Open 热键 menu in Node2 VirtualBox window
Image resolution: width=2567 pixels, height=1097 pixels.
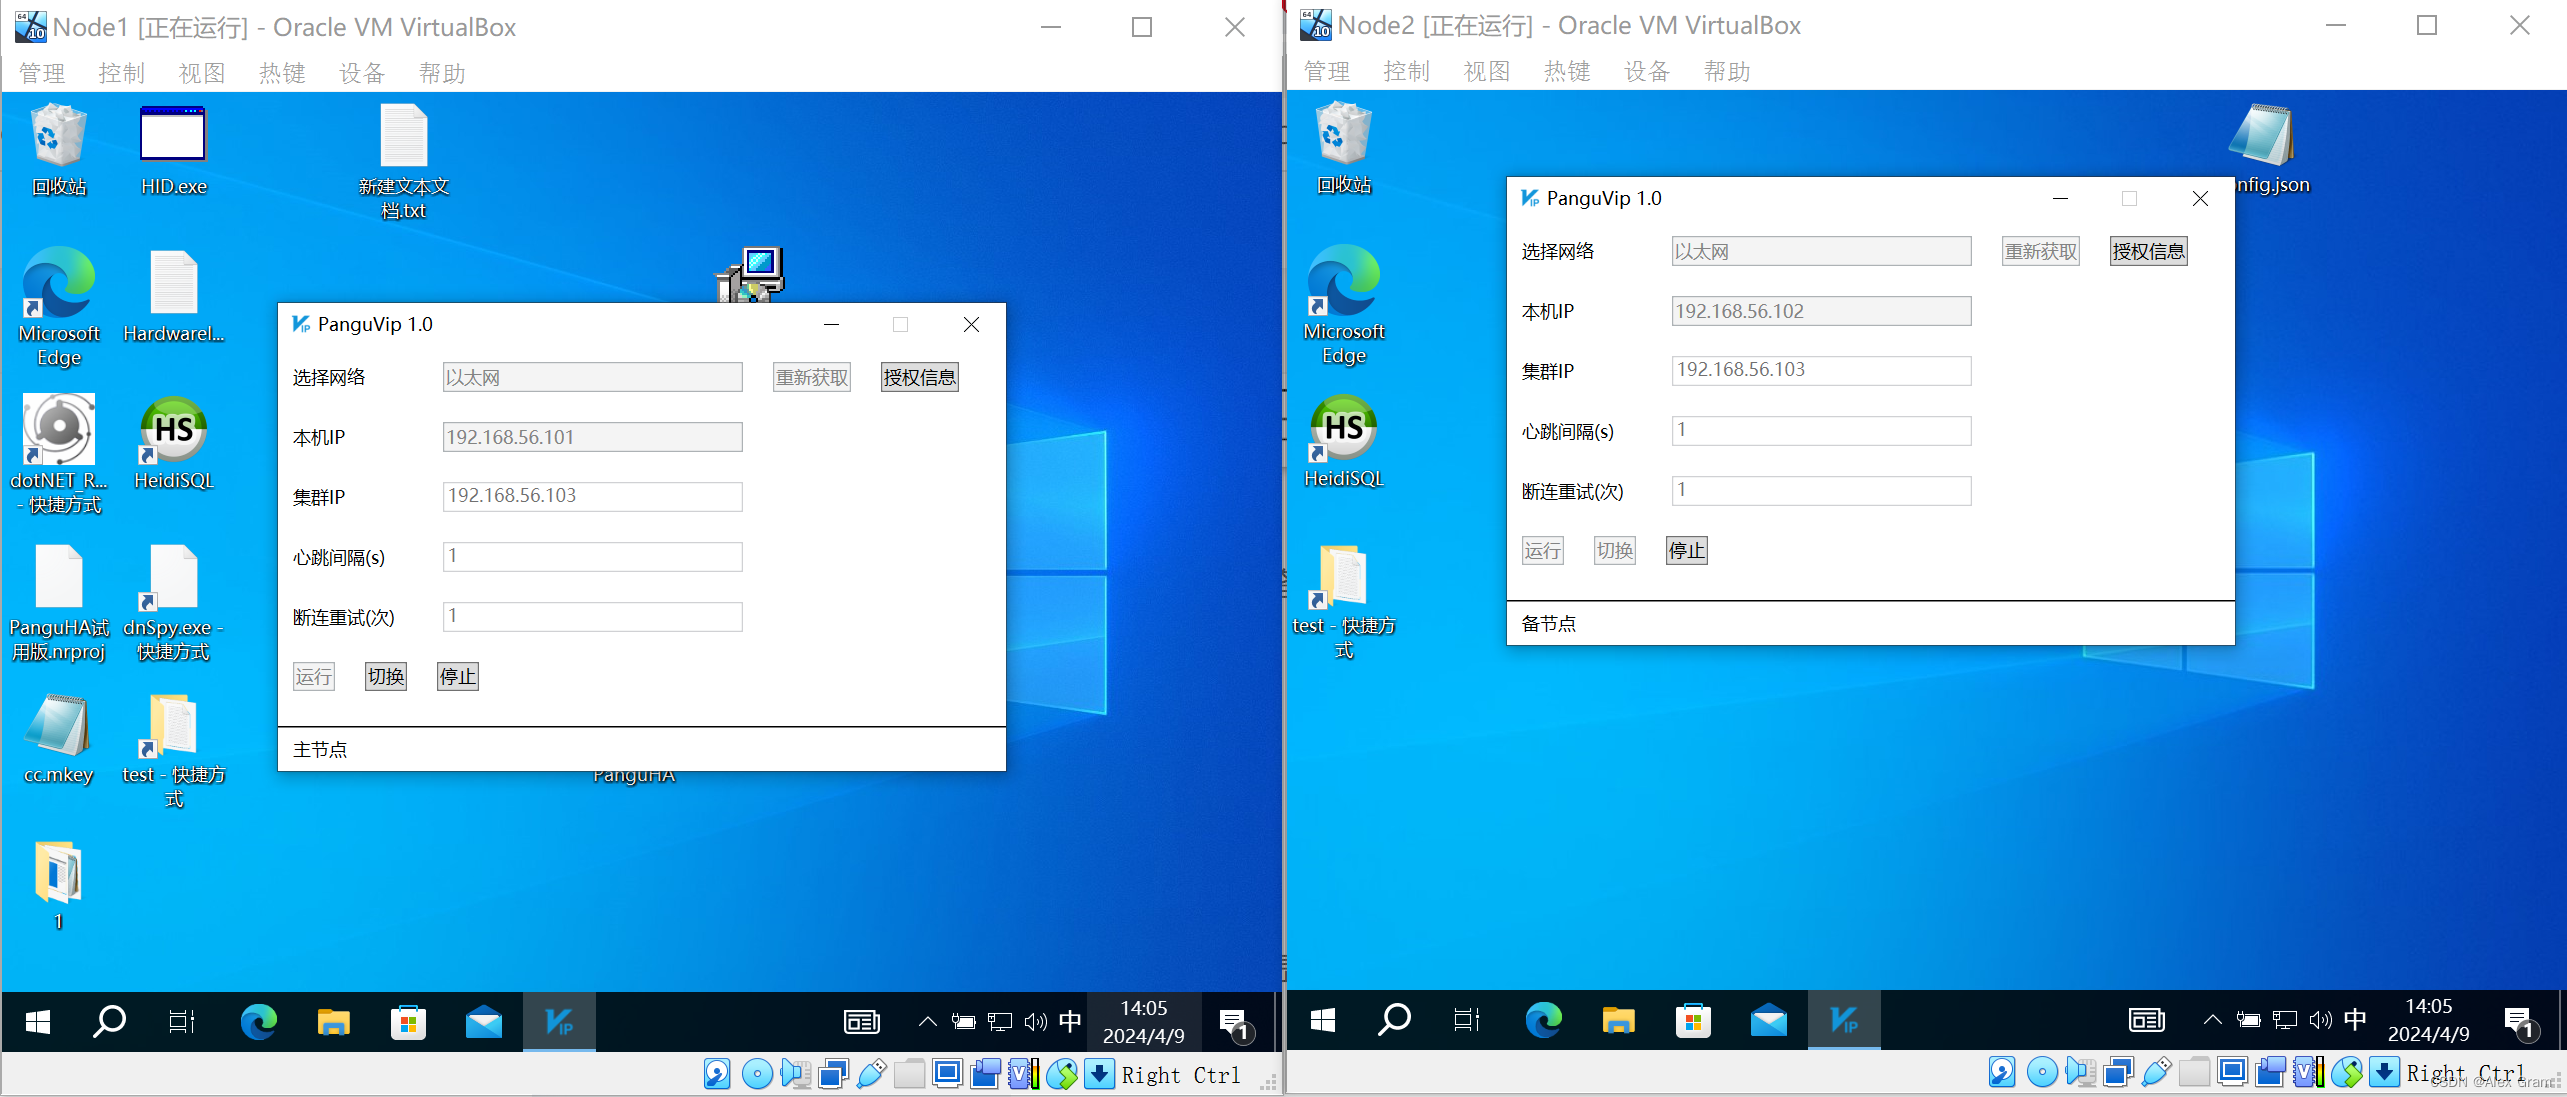pyautogui.click(x=1567, y=71)
